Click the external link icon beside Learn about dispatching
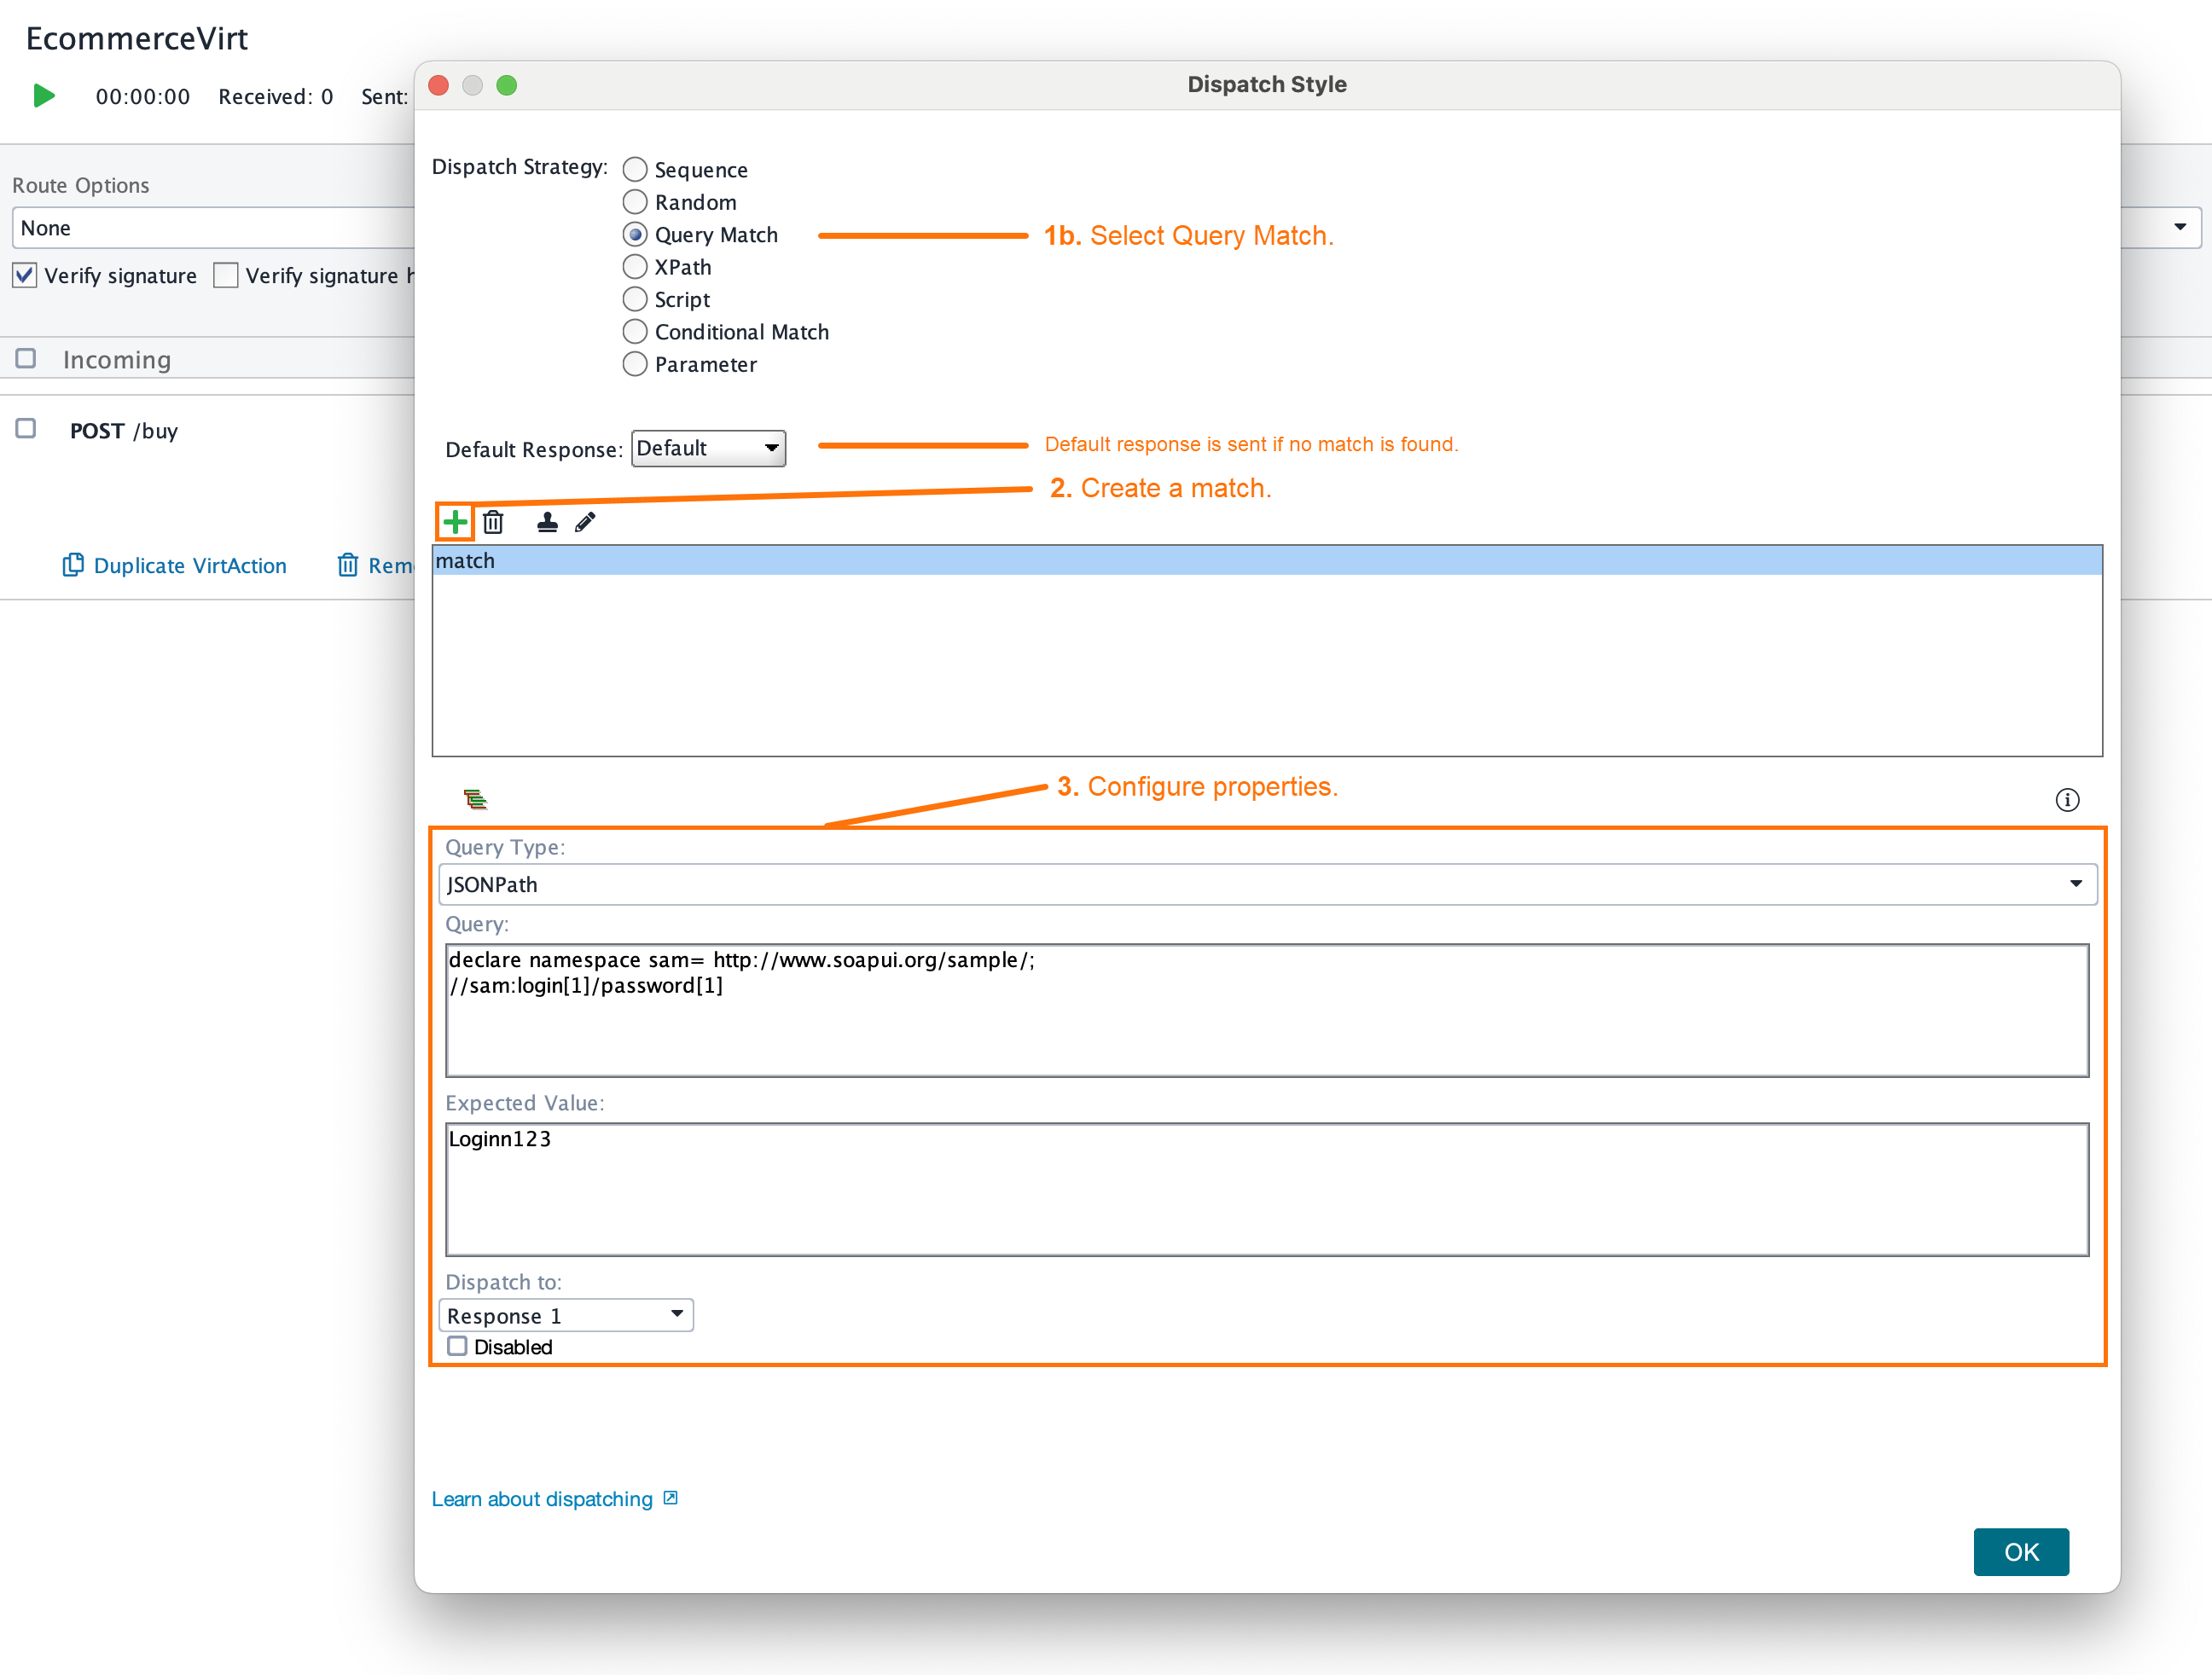Image resolution: width=2212 pixels, height=1675 pixels. coord(670,1498)
